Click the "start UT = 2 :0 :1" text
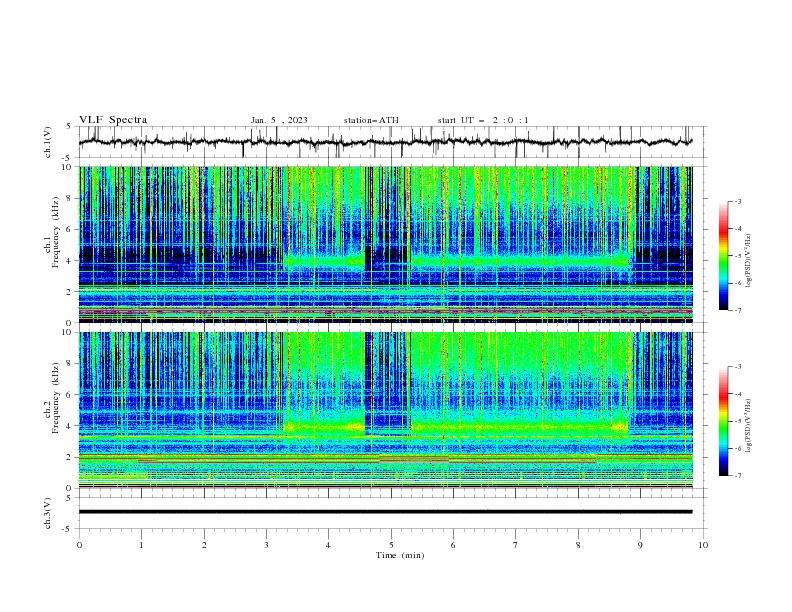 pos(483,120)
